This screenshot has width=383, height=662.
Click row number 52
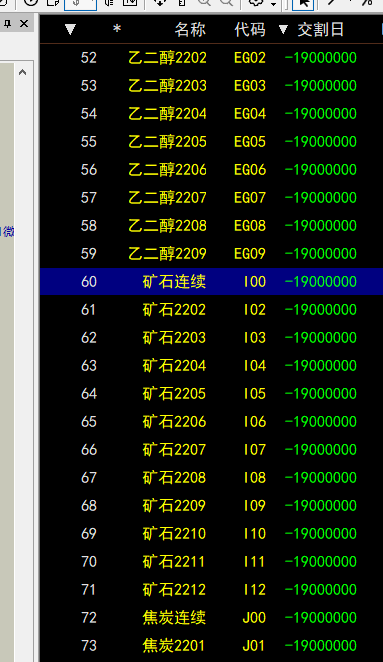pos(89,57)
